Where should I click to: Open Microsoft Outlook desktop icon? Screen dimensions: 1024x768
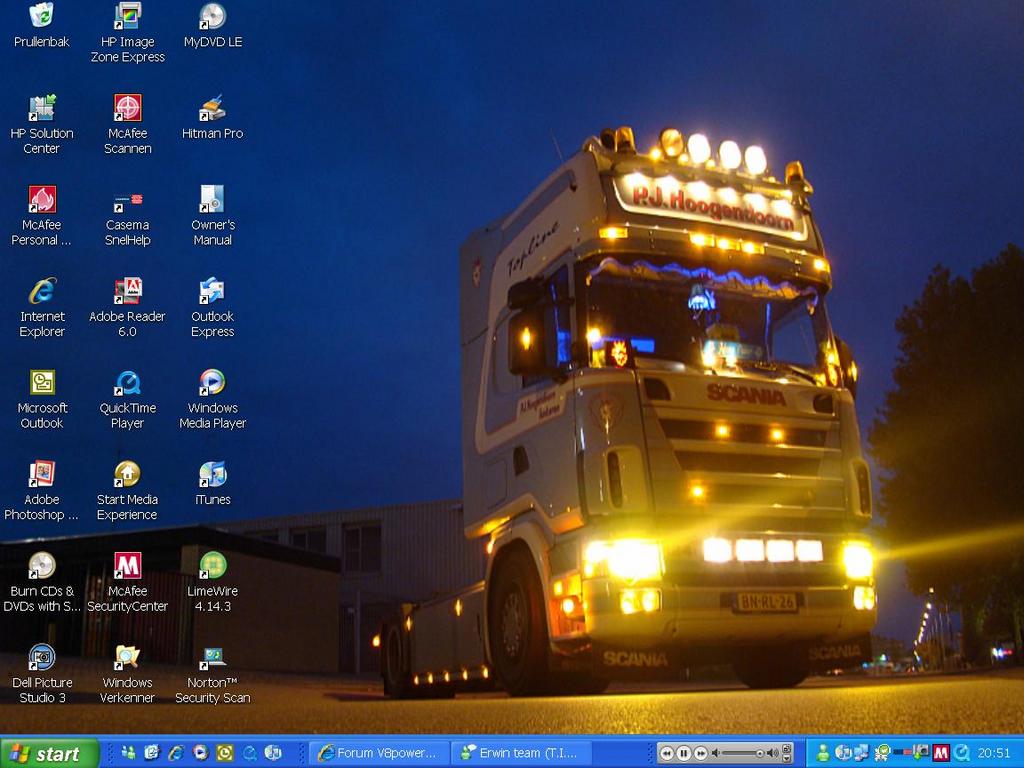point(41,398)
